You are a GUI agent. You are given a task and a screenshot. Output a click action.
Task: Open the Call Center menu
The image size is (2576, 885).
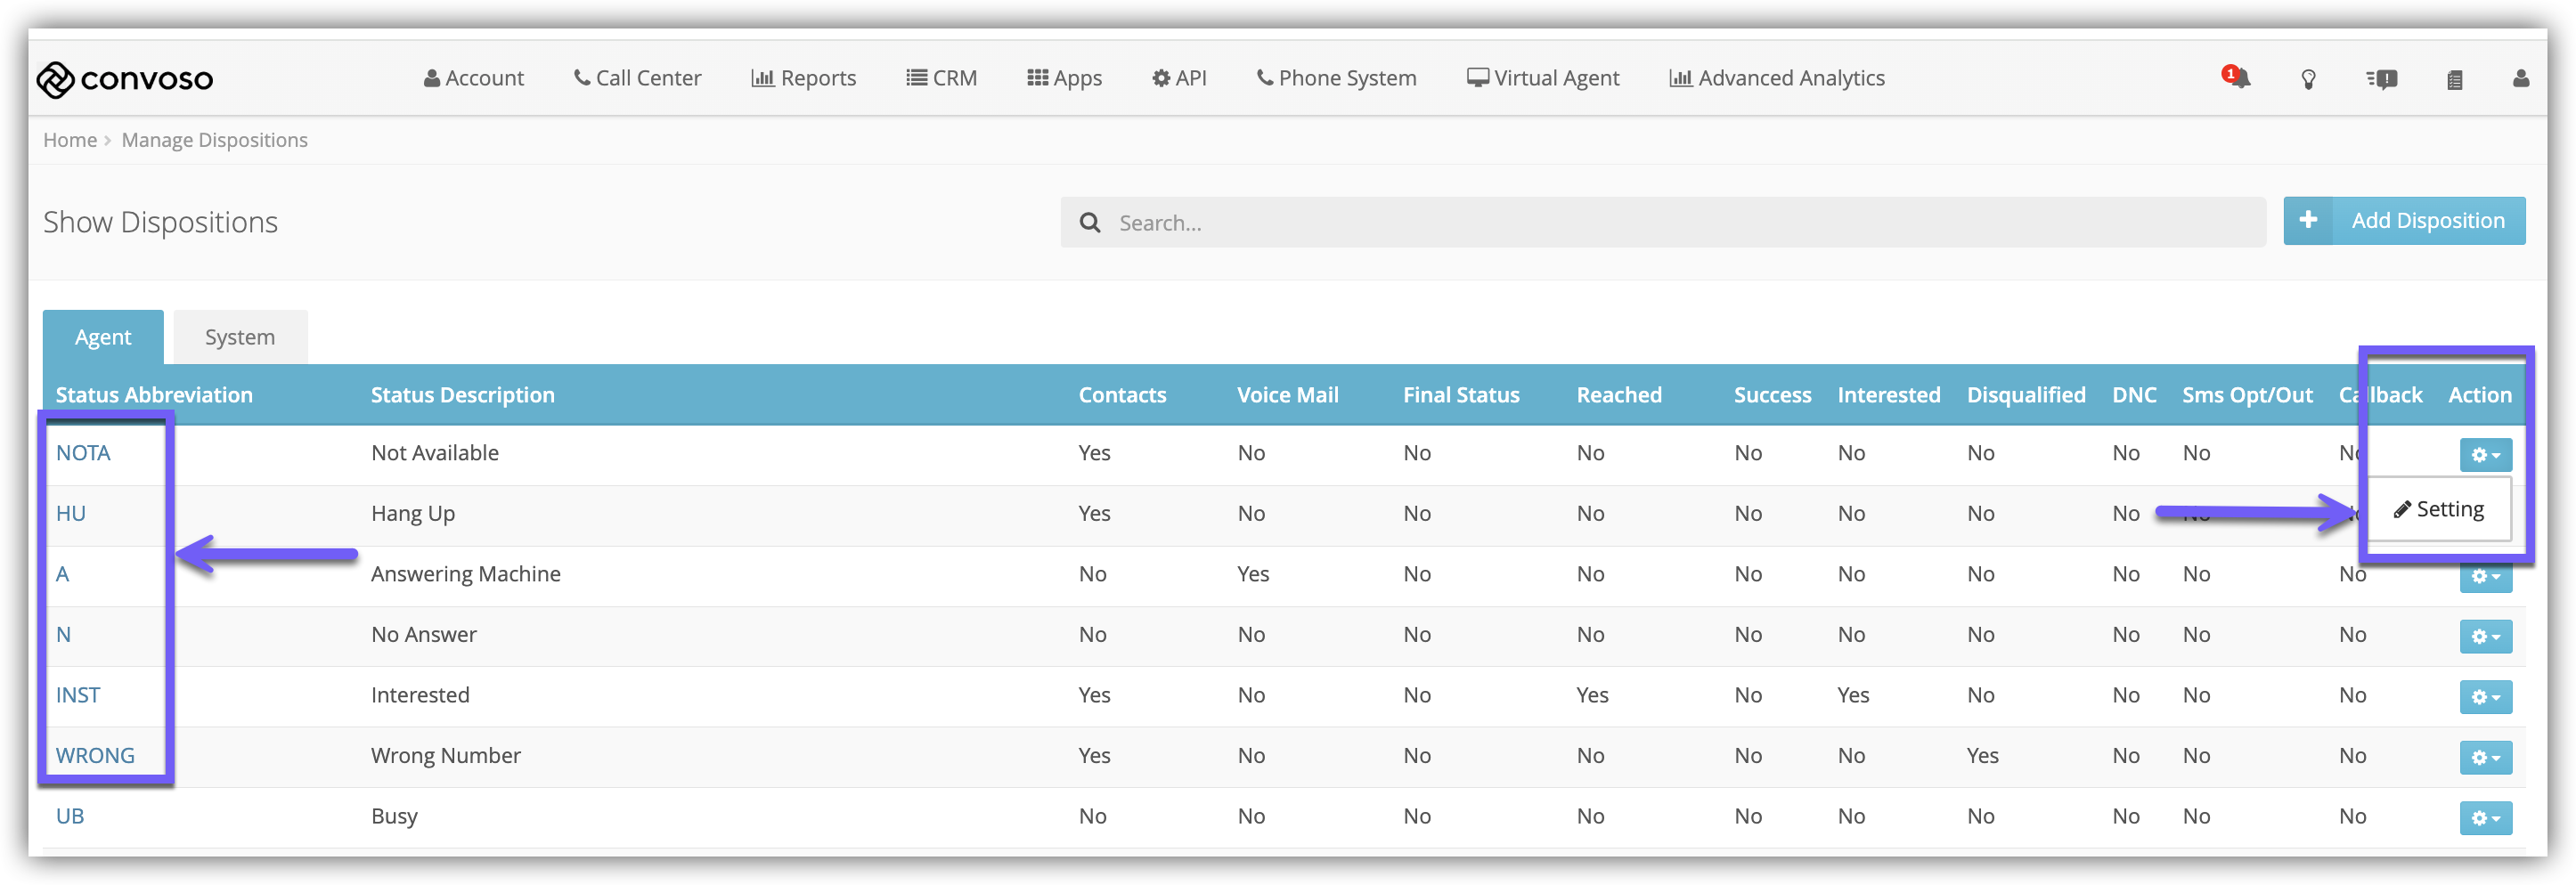point(637,78)
